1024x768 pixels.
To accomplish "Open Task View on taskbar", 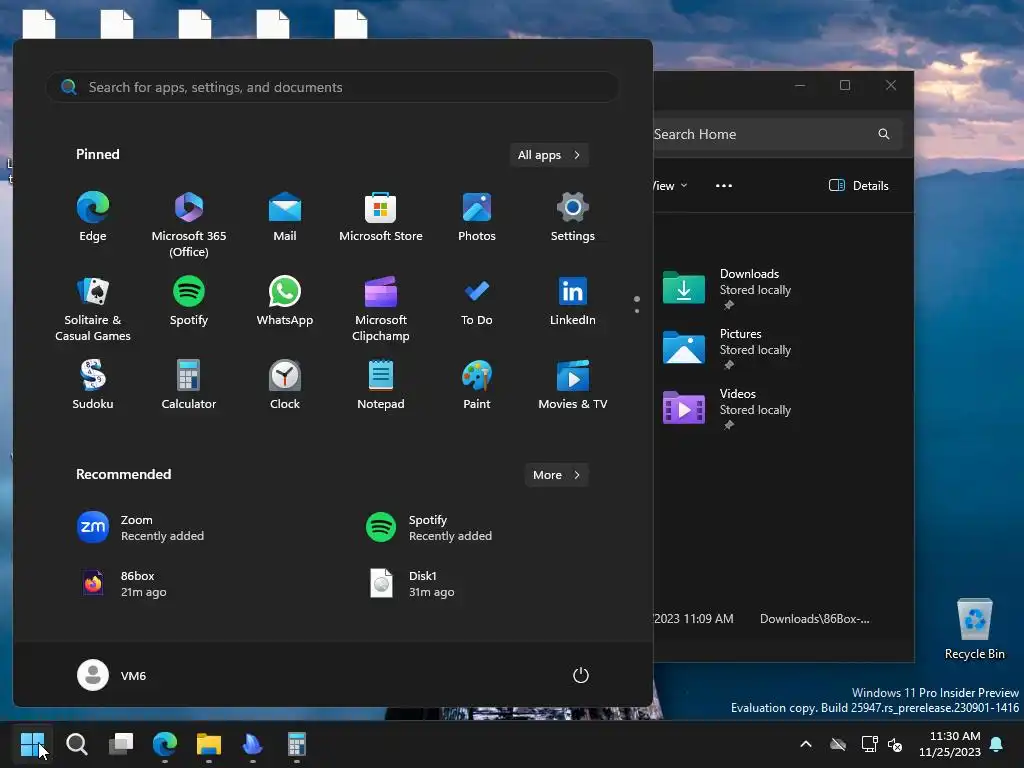I will 121,744.
